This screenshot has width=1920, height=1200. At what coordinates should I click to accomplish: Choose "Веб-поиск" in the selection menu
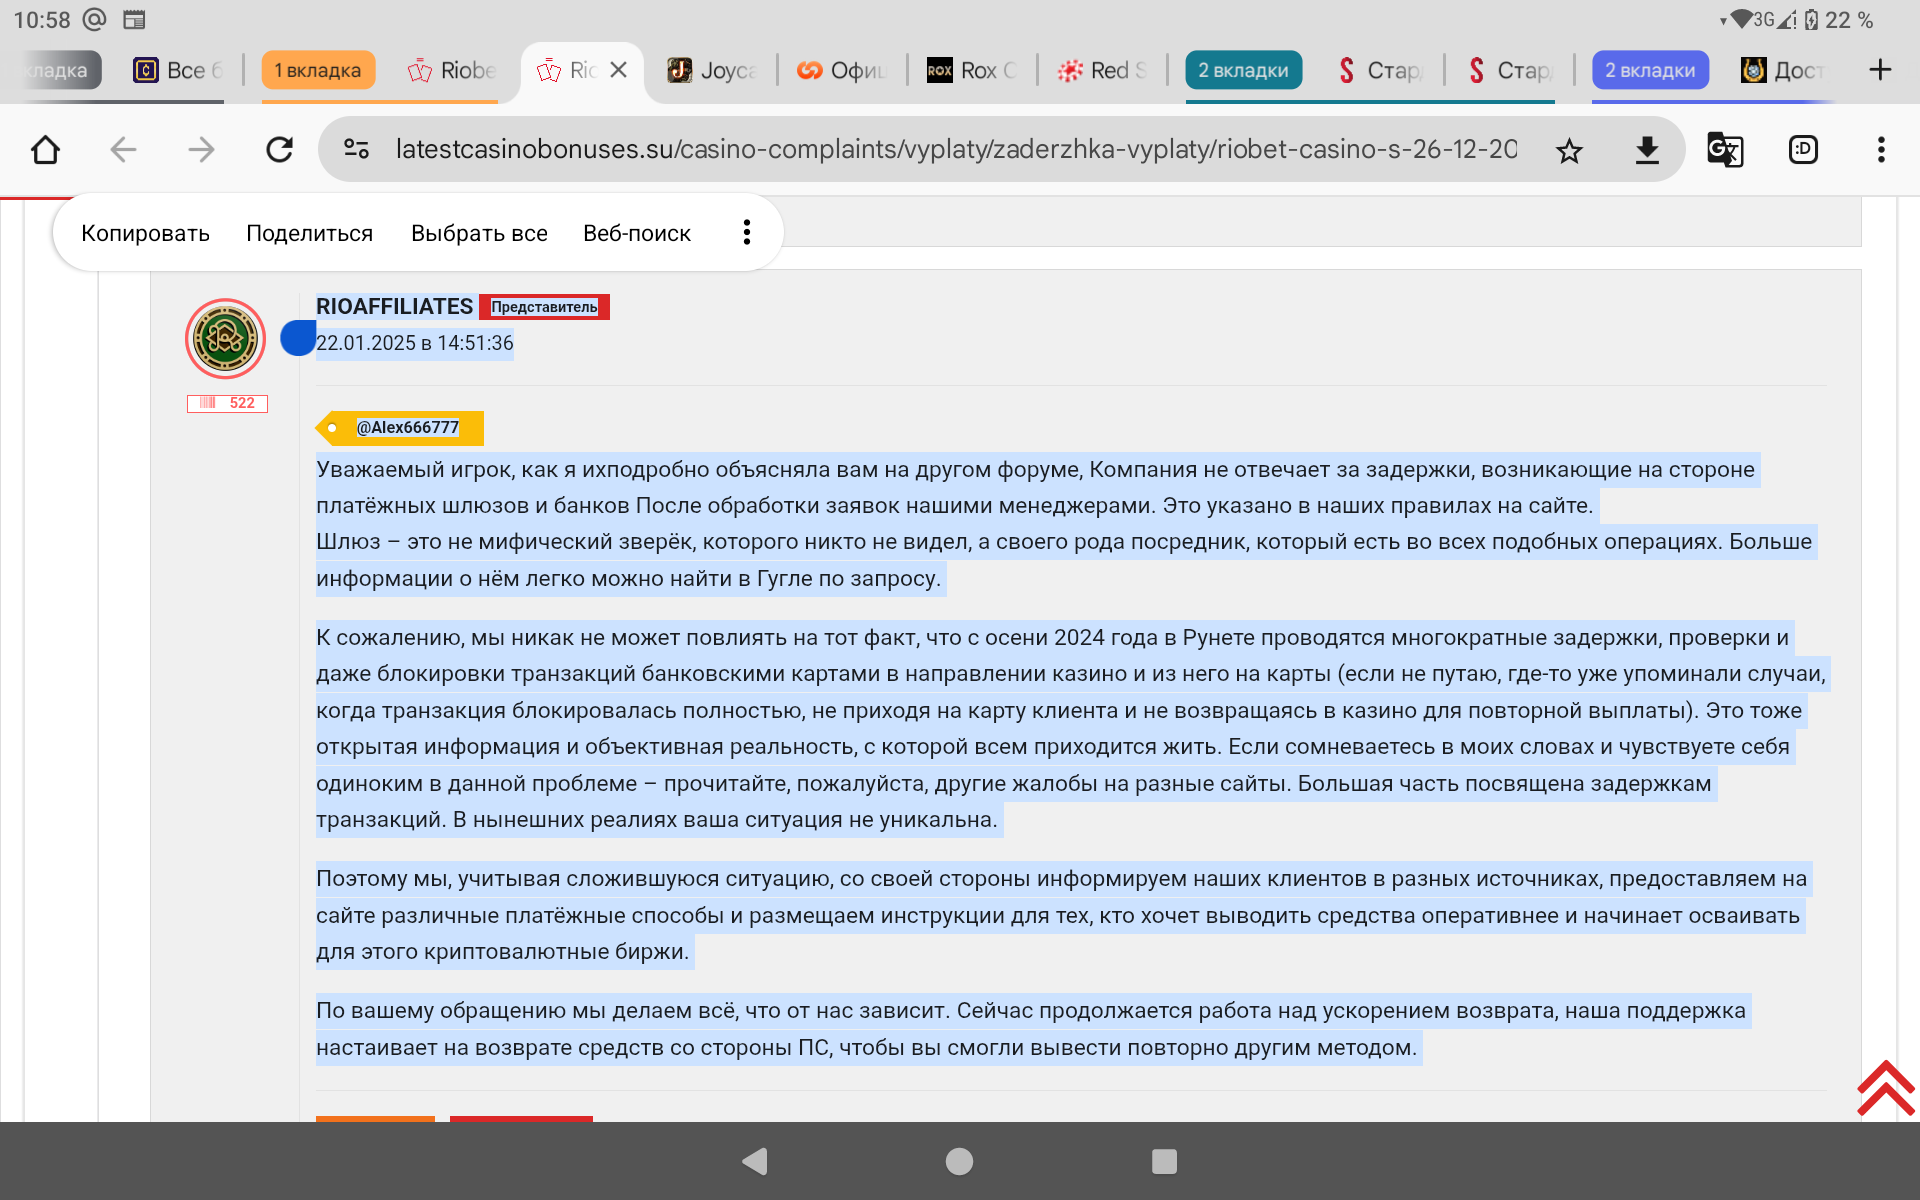point(636,233)
